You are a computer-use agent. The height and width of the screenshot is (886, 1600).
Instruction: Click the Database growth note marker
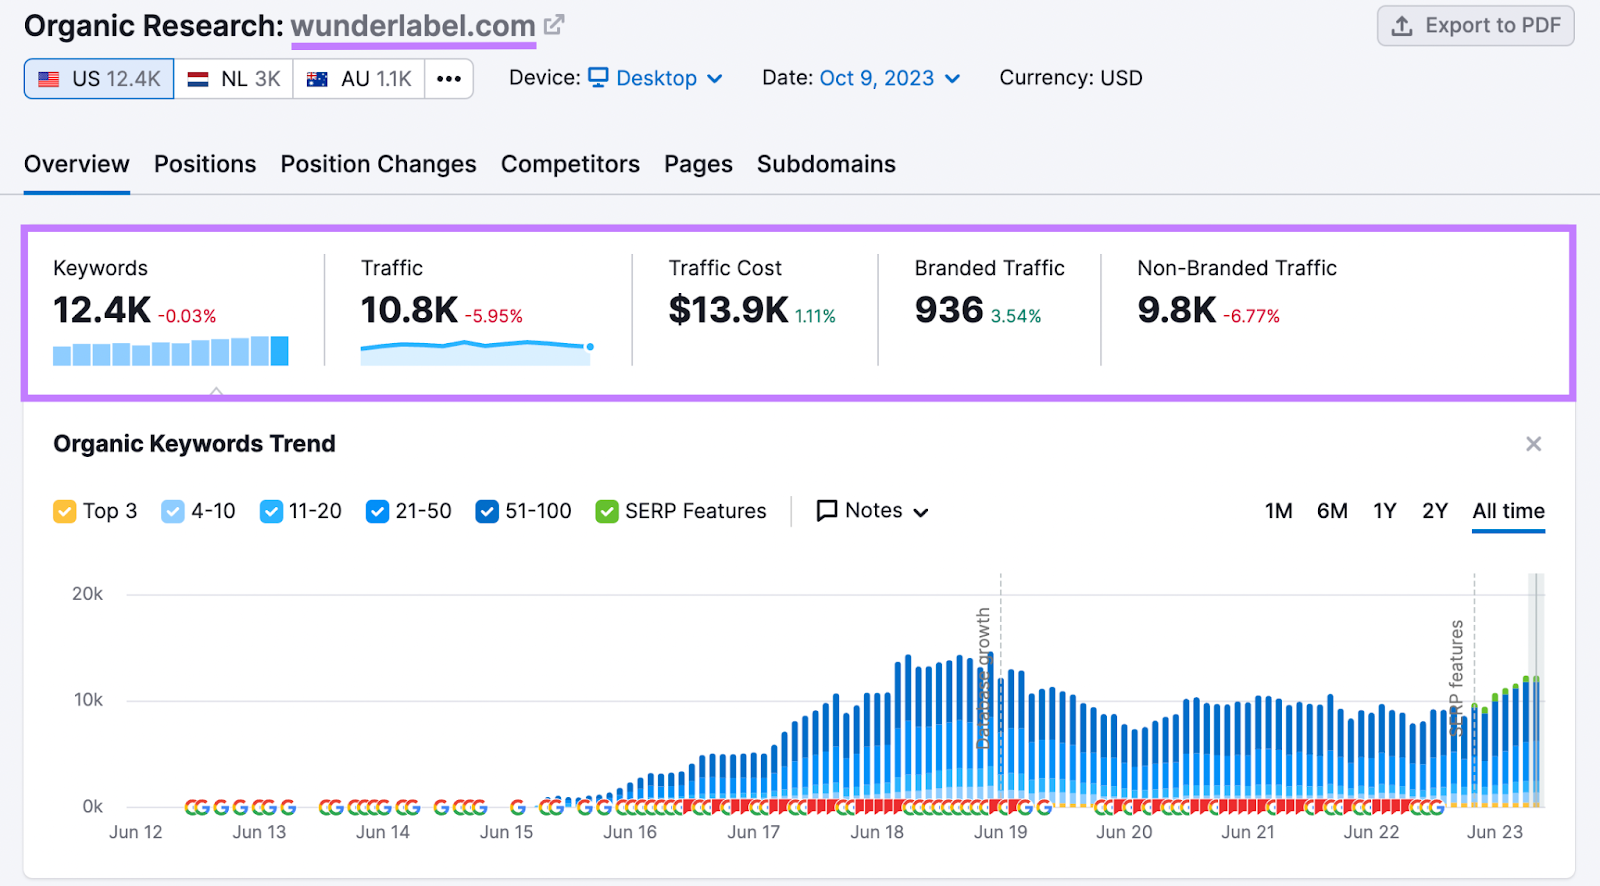[985, 678]
